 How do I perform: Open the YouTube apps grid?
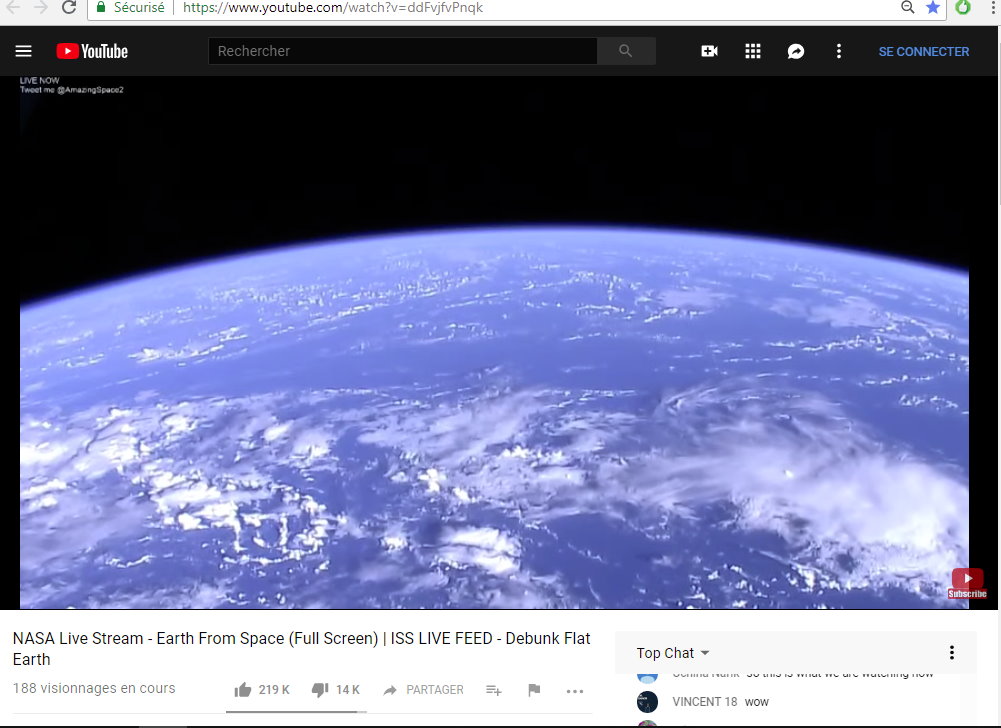coord(753,51)
